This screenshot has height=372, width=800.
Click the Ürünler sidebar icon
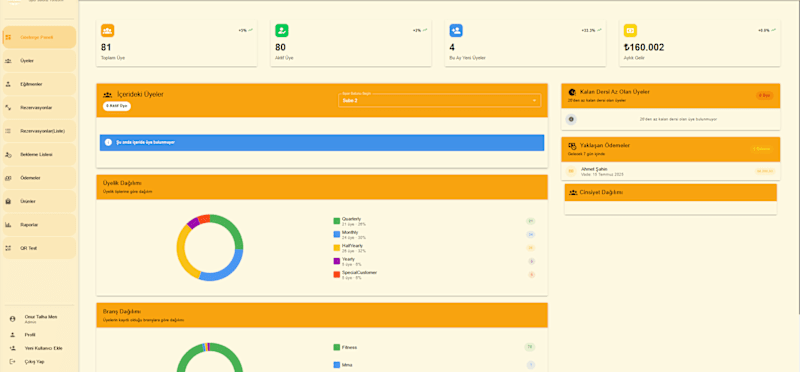coord(8,202)
